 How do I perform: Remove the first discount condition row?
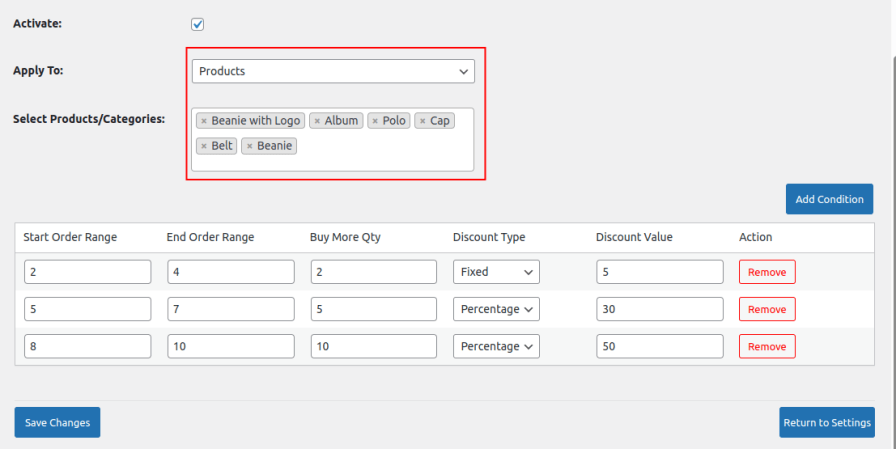coord(767,272)
